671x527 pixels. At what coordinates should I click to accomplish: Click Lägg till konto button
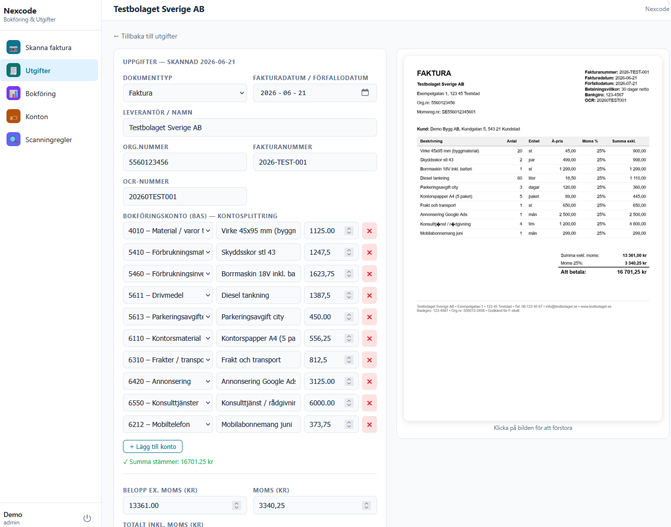click(153, 447)
